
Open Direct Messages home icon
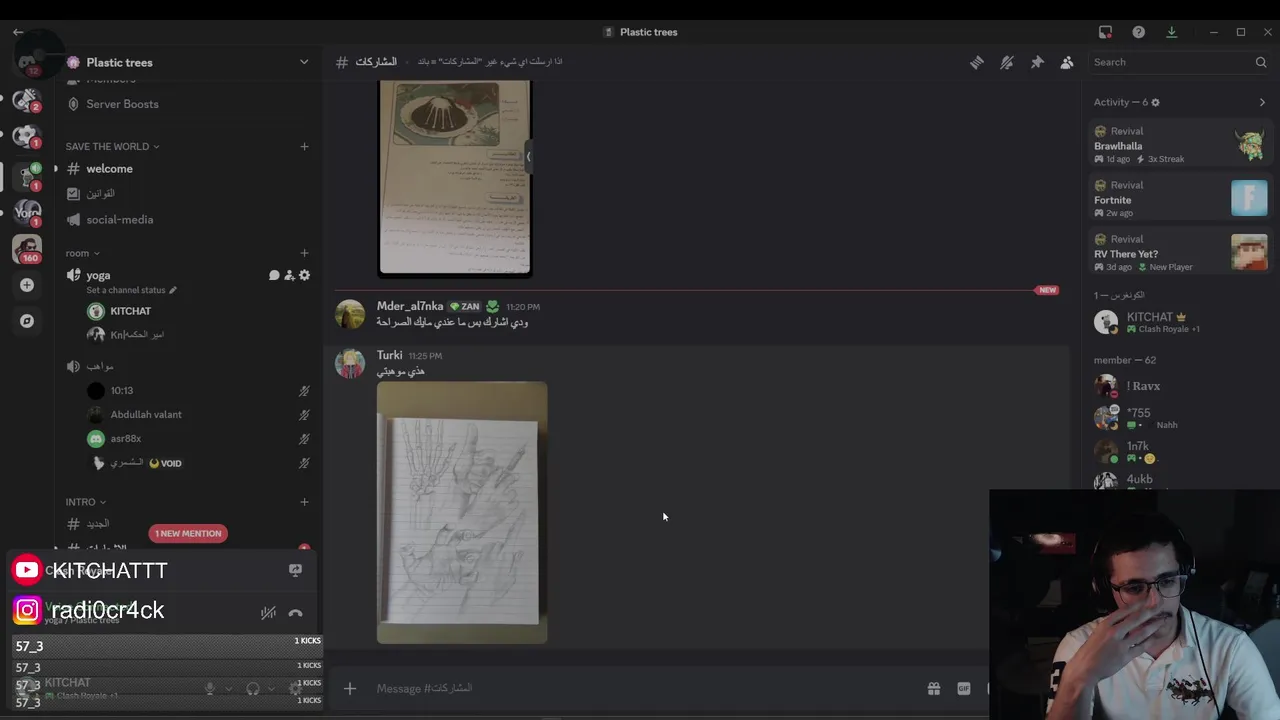click(27, 60)
